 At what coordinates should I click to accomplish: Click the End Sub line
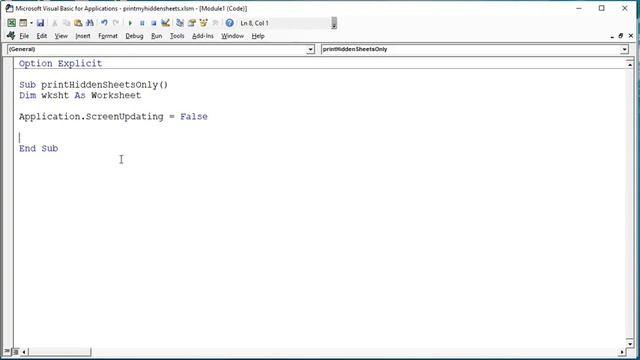[x=38, y=149]
